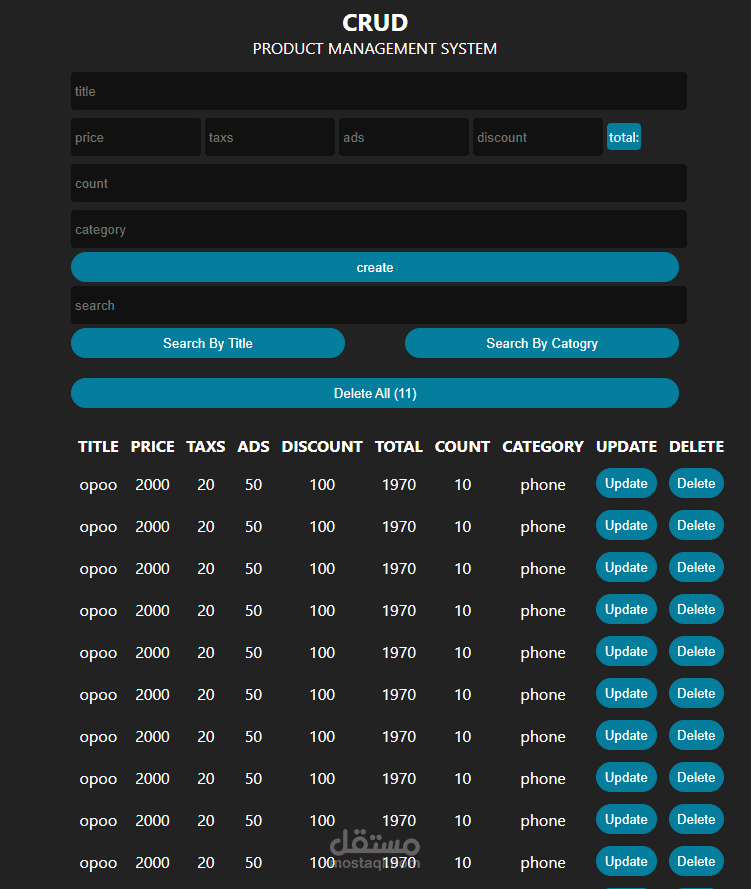Image resolution: width=751 pixels, height=889 pixels.
Task: Click the total: label badge
Action: [623, 137]
